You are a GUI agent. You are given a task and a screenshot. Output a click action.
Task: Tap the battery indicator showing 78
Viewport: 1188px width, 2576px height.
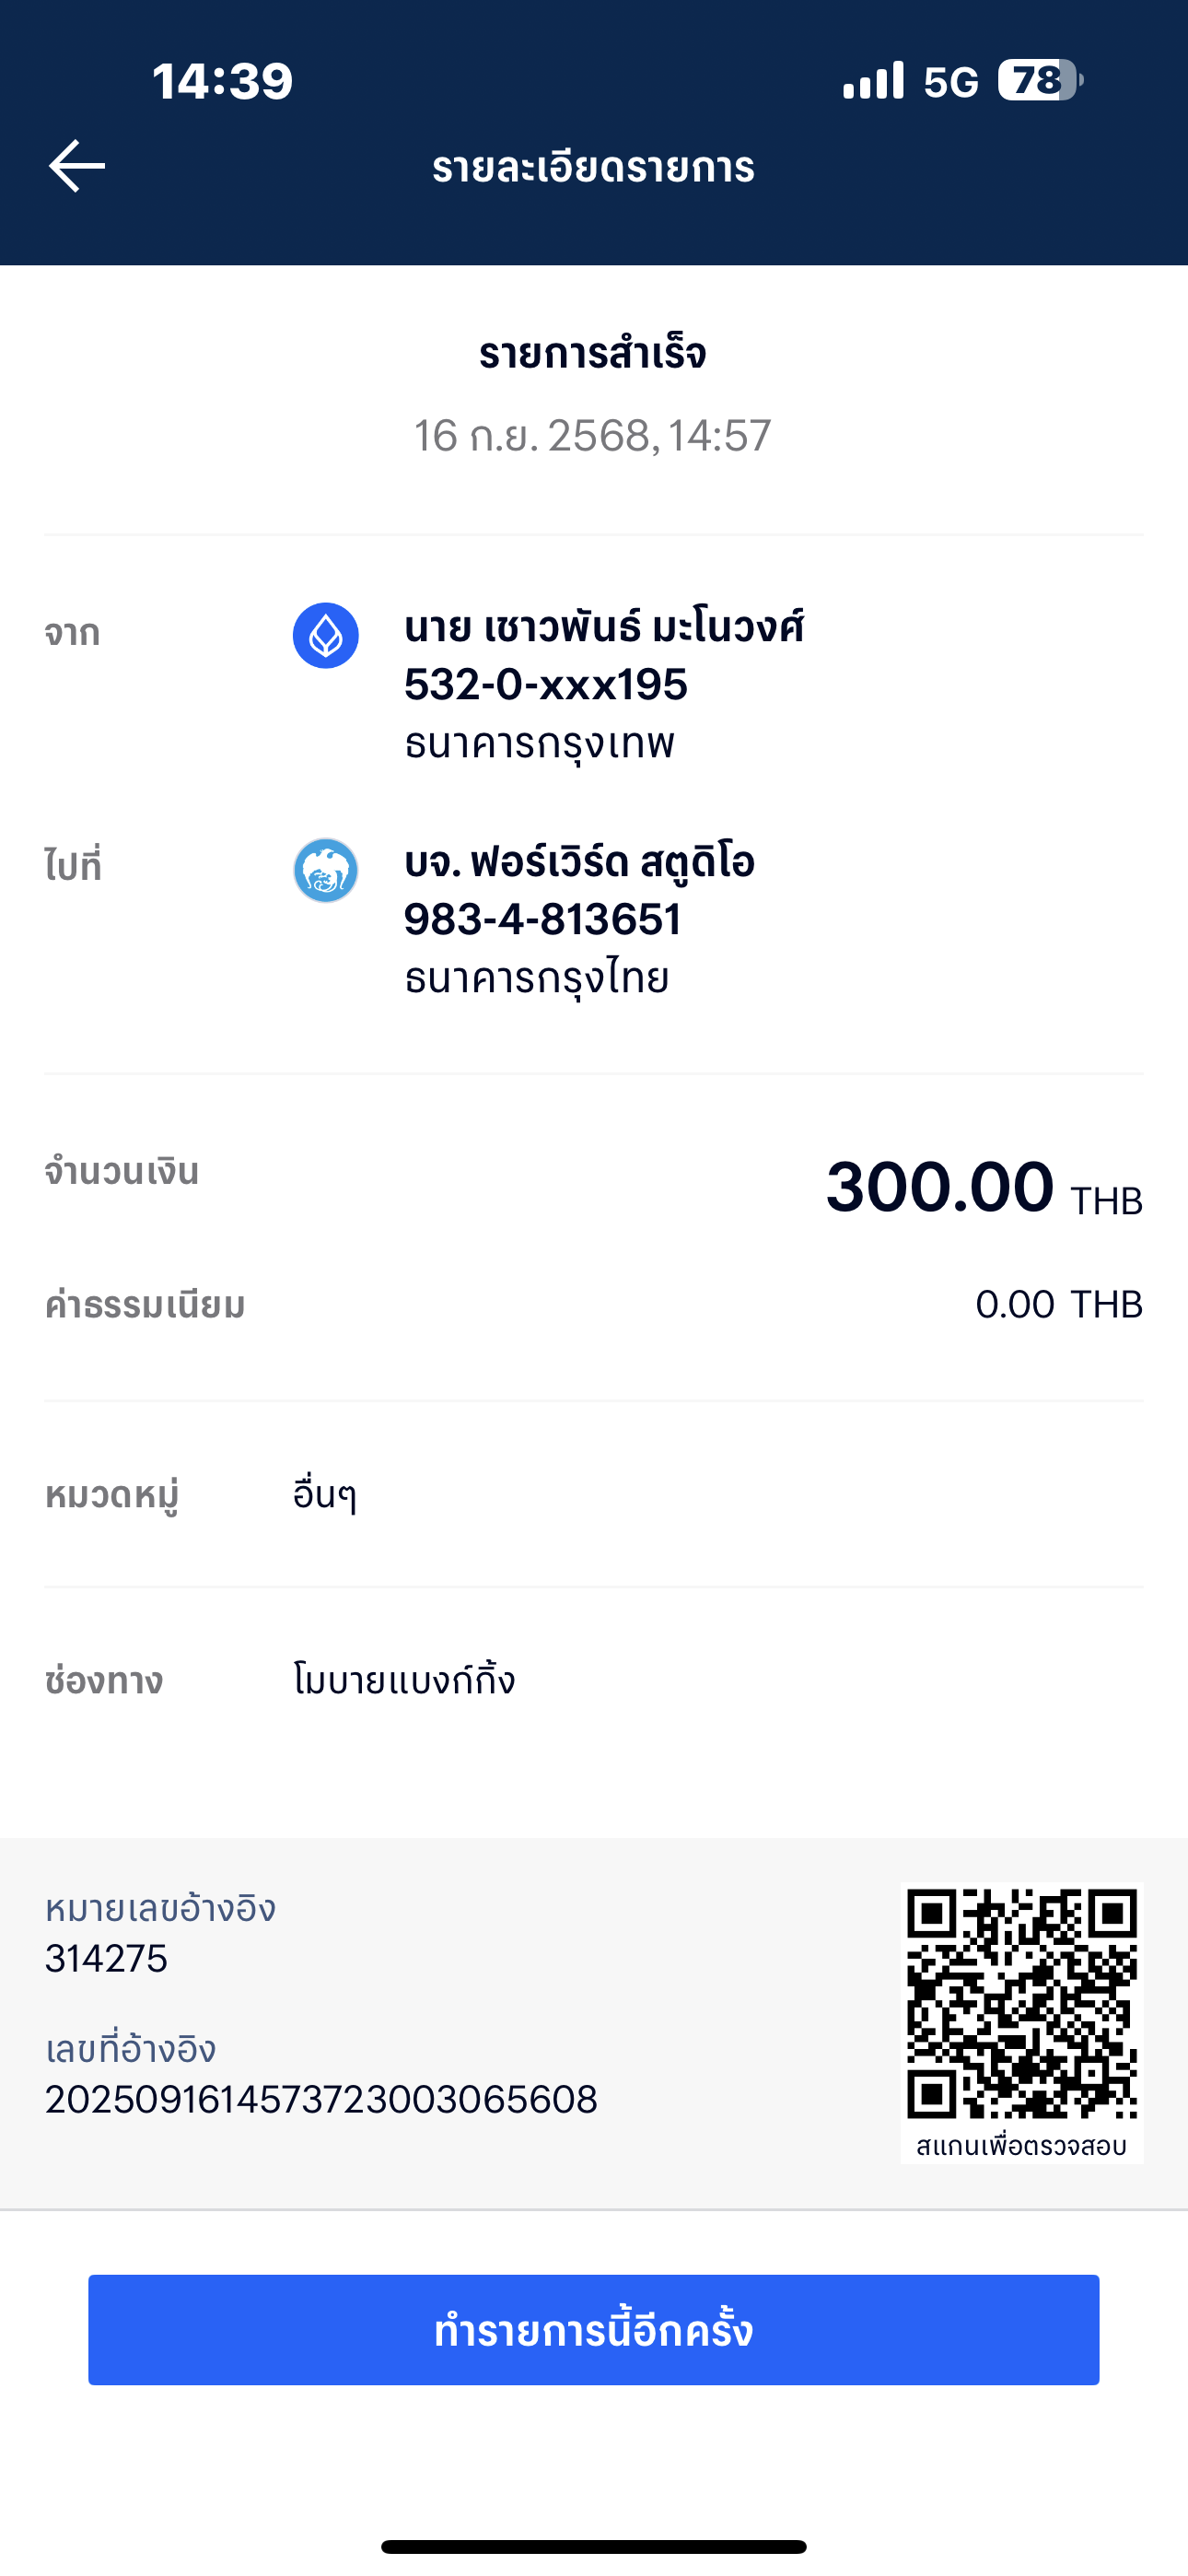(x=1039, y=81)
